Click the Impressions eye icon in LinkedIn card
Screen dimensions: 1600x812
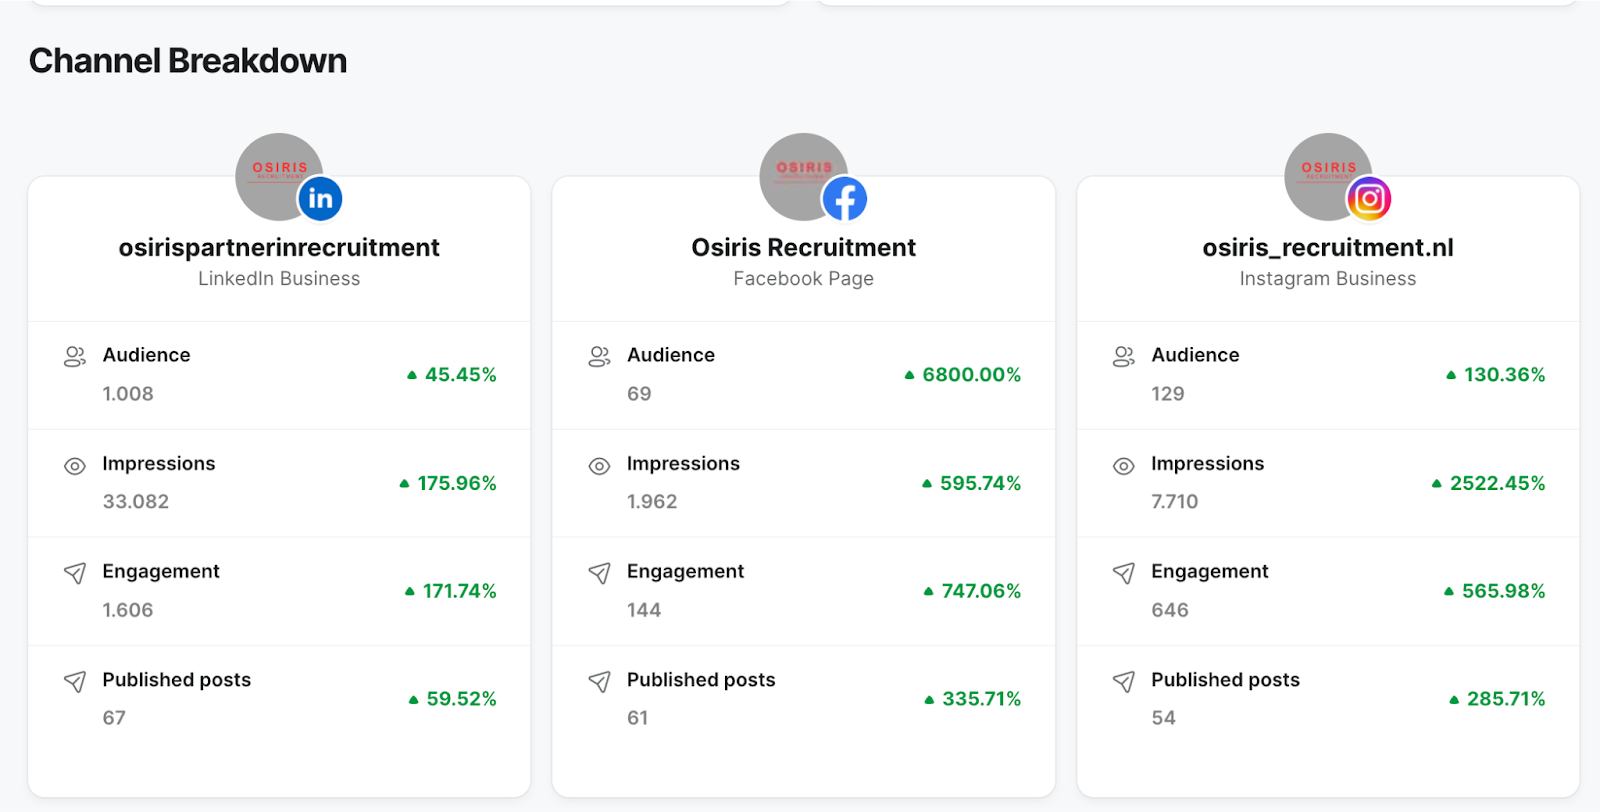[x=75, y=466]
